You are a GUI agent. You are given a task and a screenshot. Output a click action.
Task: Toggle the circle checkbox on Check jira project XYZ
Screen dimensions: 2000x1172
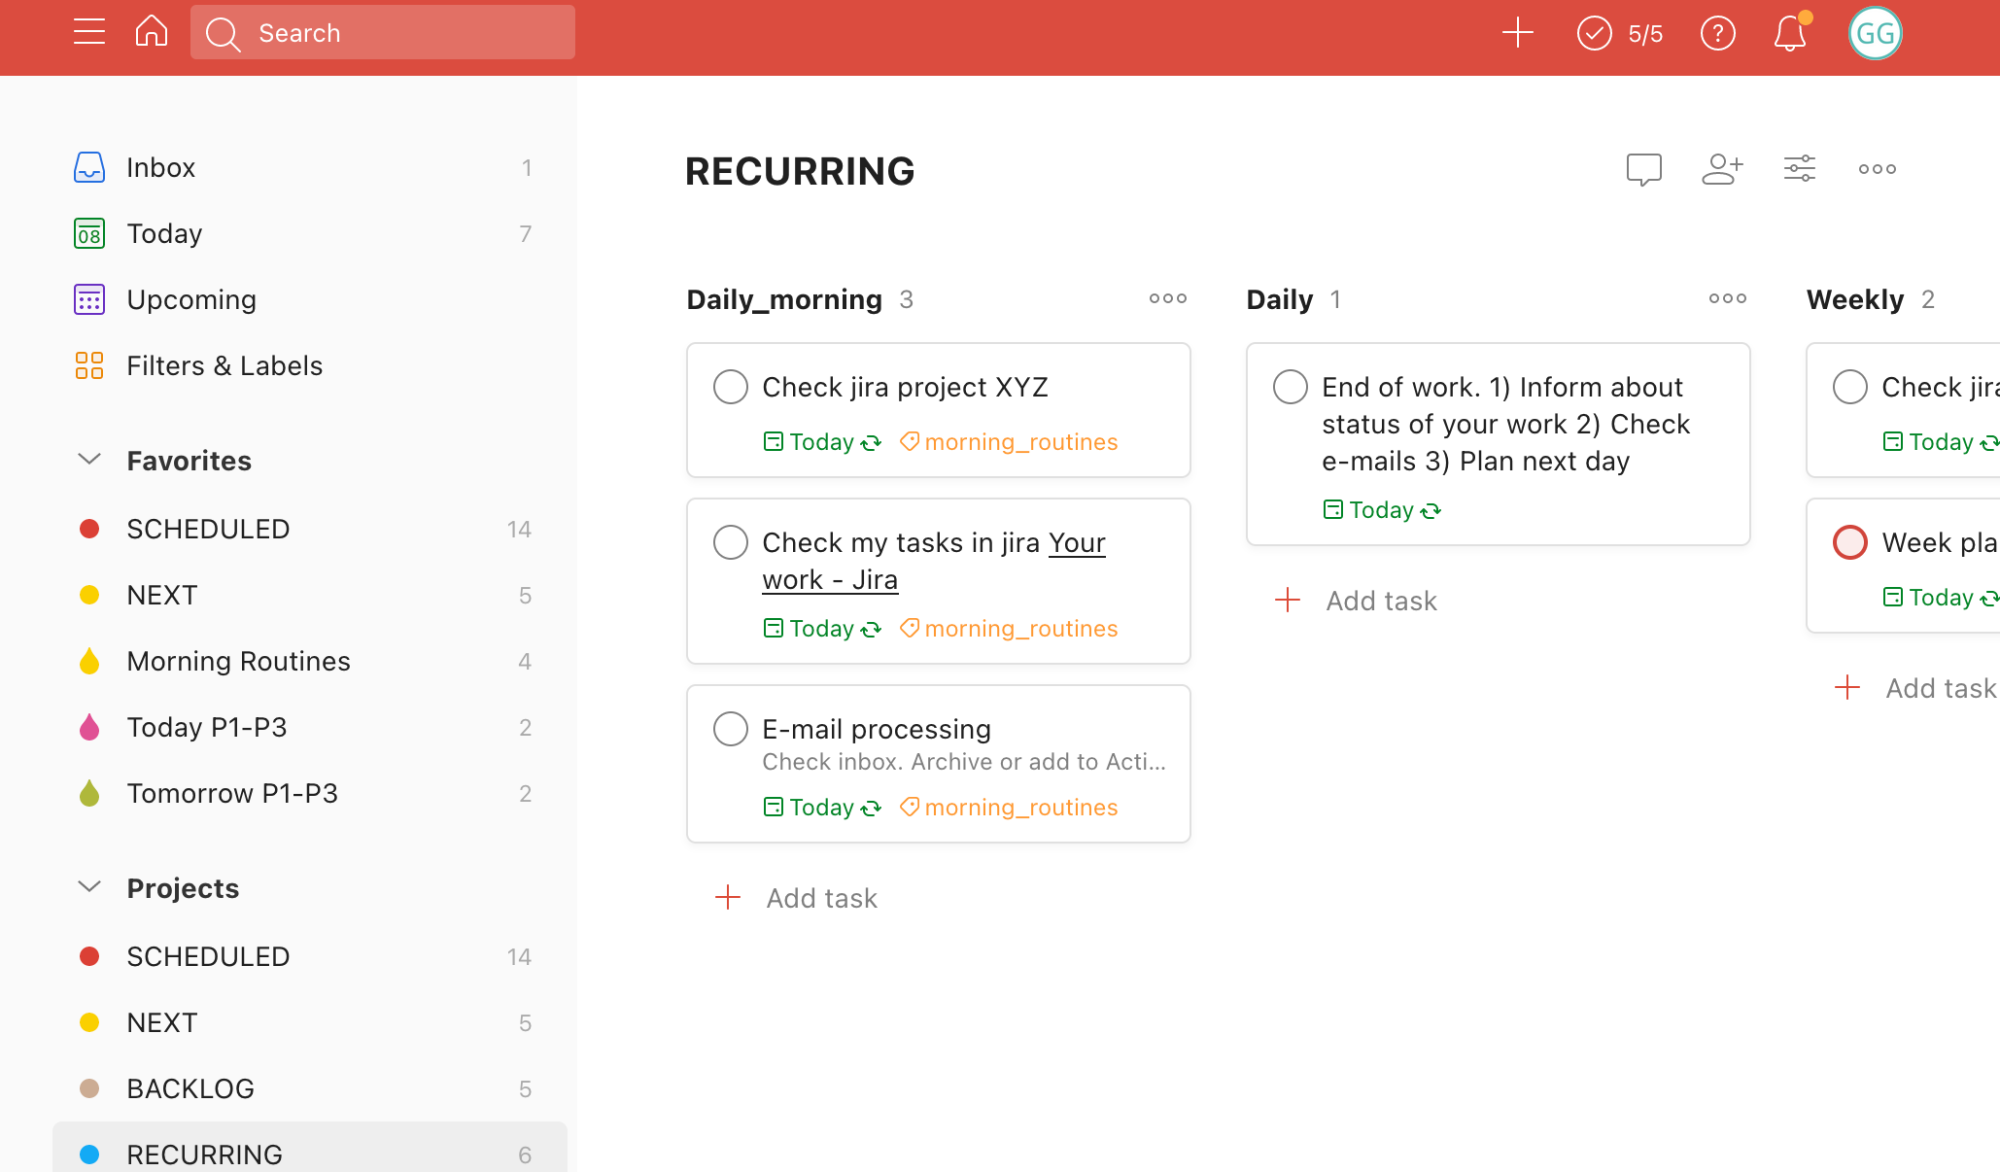coord(729,386)
